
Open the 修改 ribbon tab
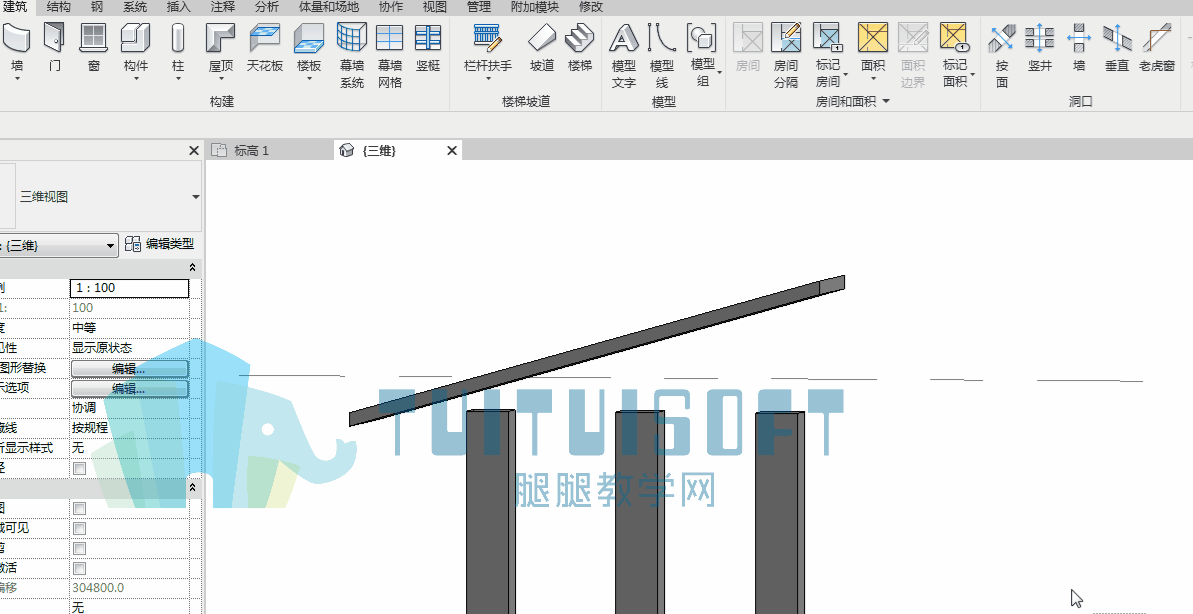590,7
